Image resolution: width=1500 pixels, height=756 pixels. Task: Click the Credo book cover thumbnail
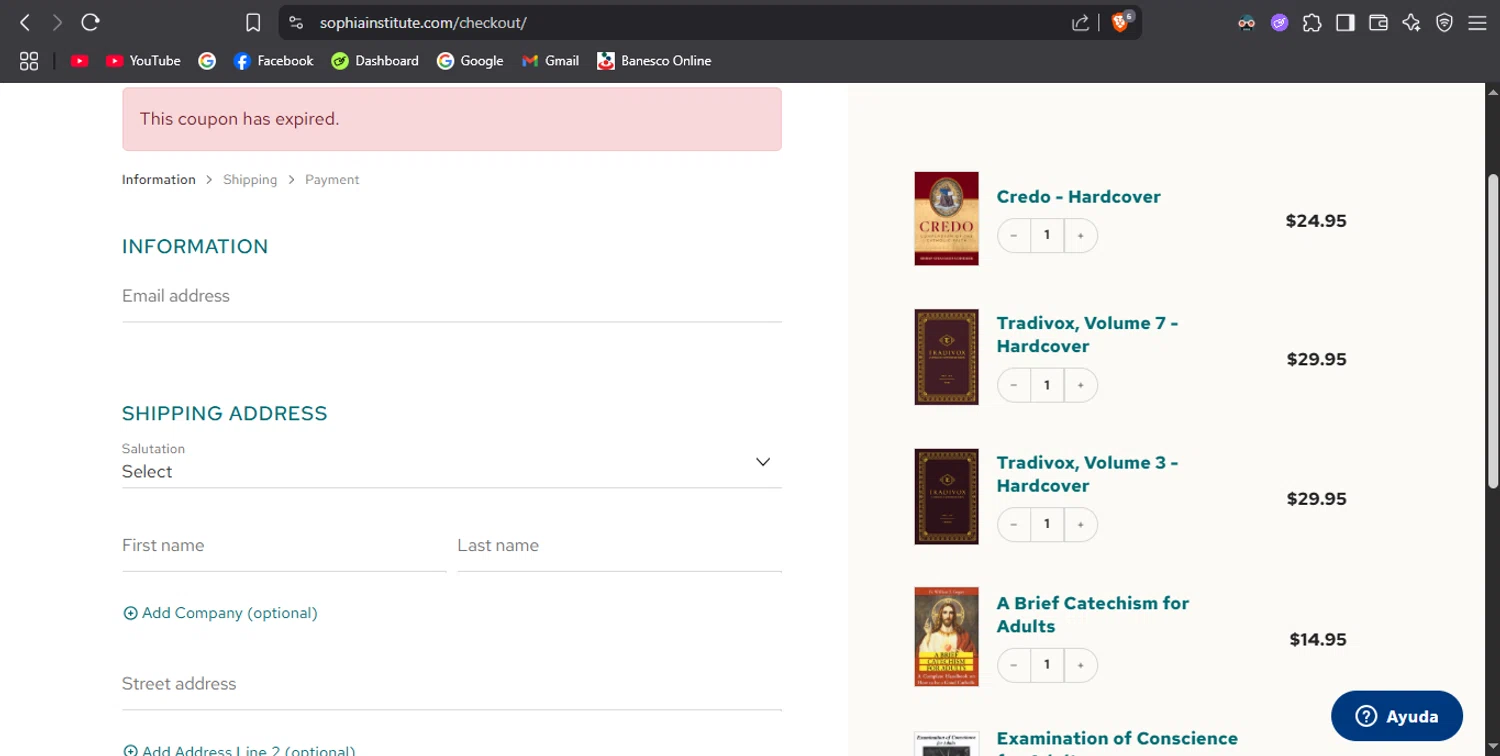tap(946, 219)
